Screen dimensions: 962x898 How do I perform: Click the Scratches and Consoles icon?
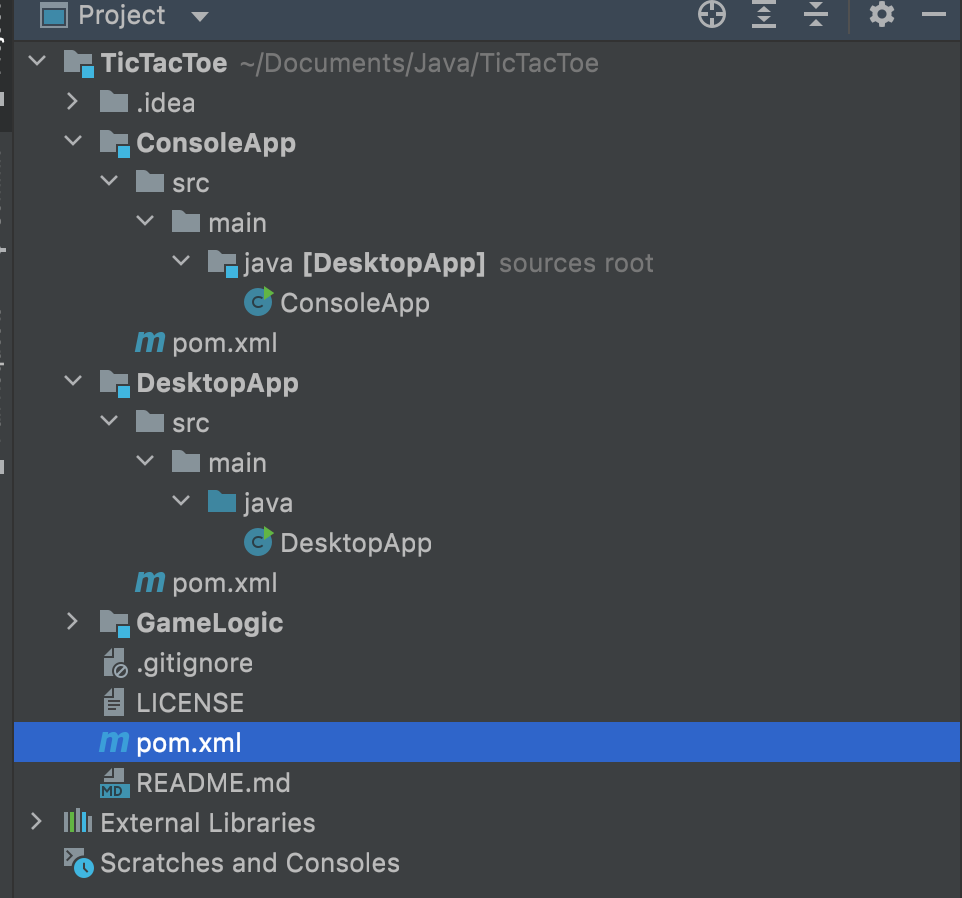[79, 862]
